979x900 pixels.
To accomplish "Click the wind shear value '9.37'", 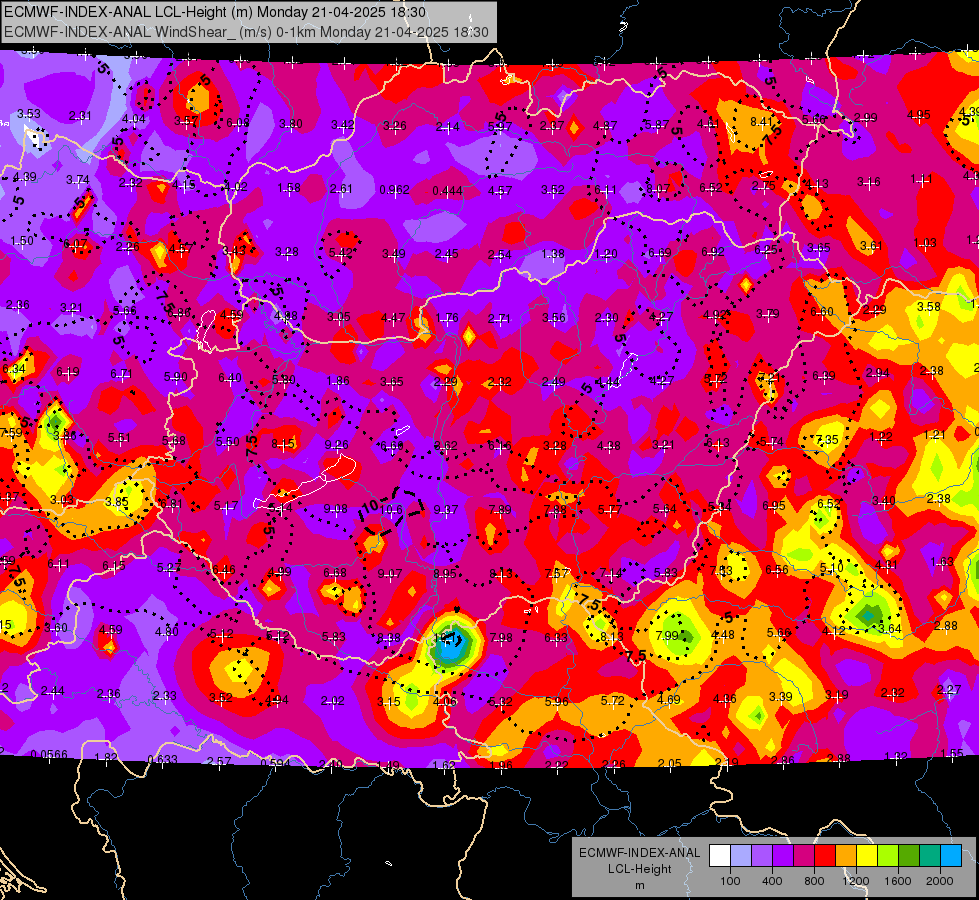I will [x=446, y=510].
